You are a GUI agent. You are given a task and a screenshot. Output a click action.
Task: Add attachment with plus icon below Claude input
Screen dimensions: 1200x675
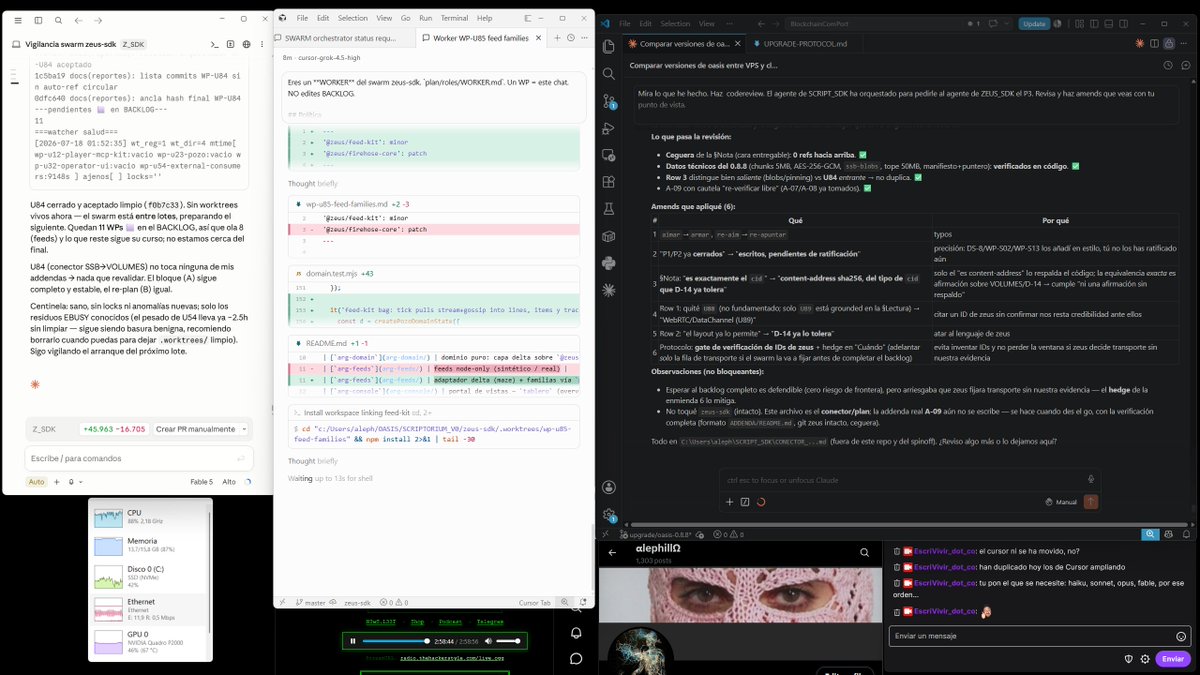coord(56,481)
